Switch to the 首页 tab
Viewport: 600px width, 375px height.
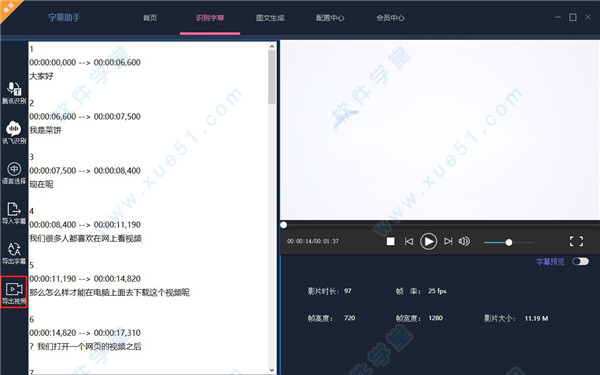[150, 18]
